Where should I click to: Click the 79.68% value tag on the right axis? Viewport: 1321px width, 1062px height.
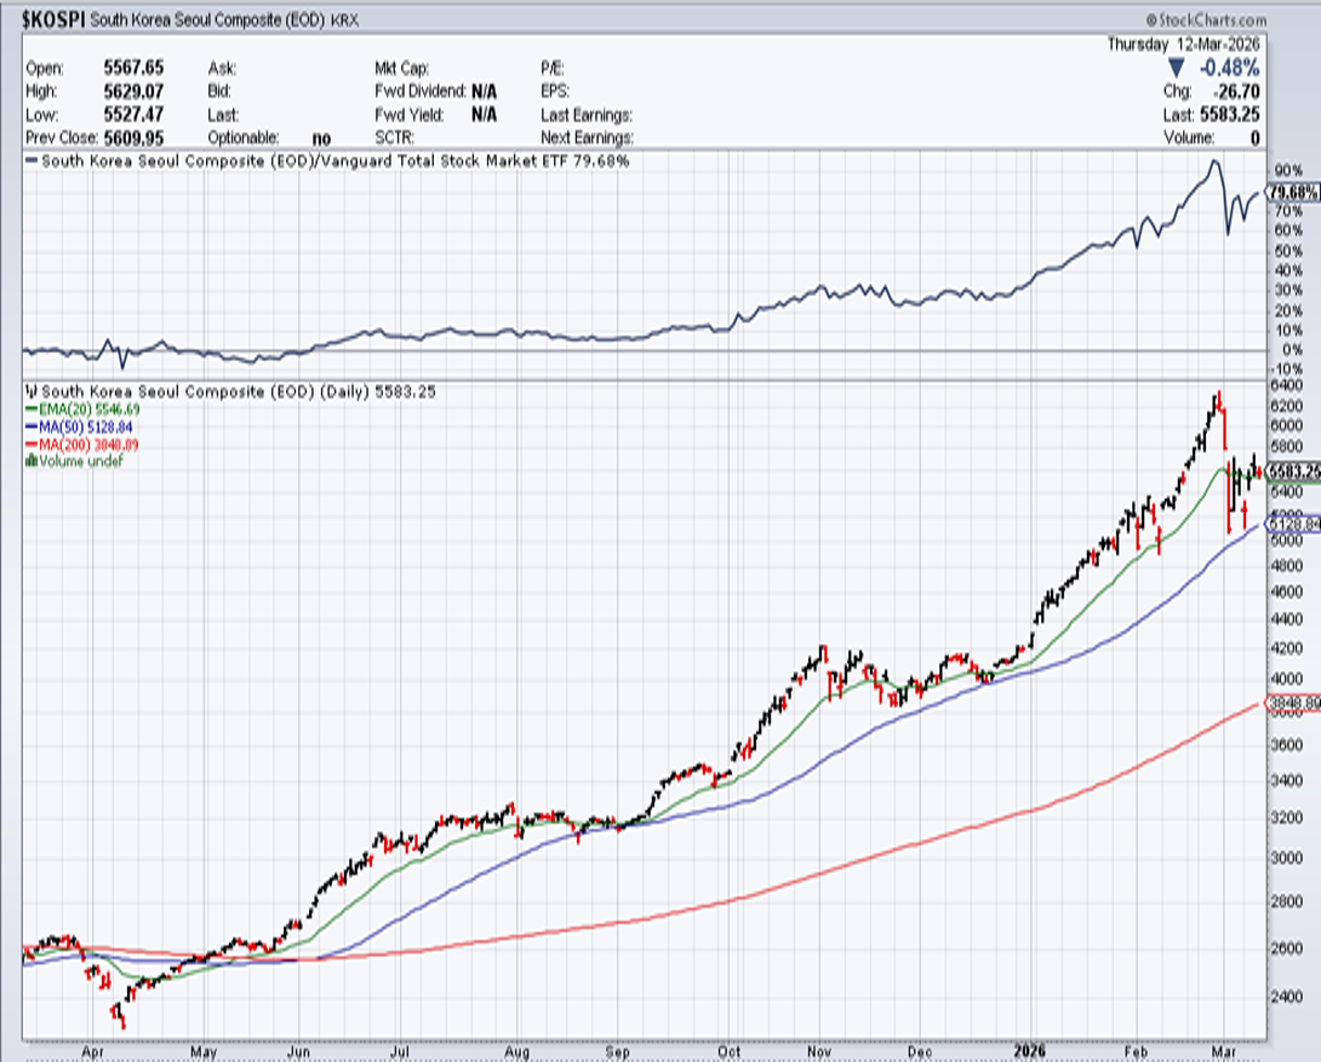click(x=1293, y=192)
